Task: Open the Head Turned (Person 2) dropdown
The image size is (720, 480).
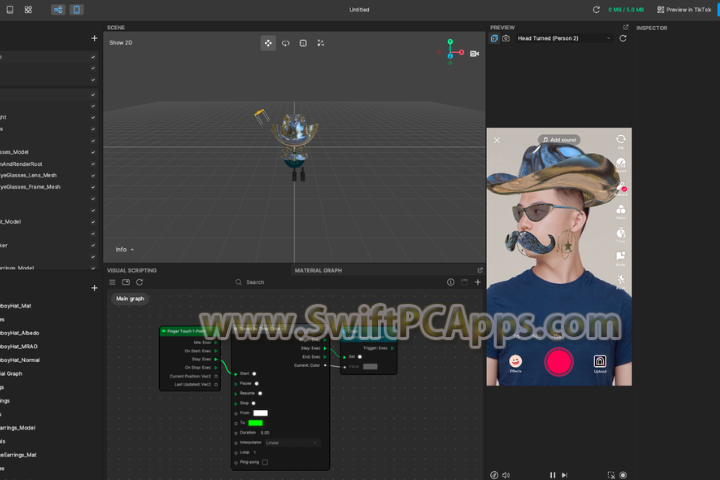Action: click(x=565, y=39)
